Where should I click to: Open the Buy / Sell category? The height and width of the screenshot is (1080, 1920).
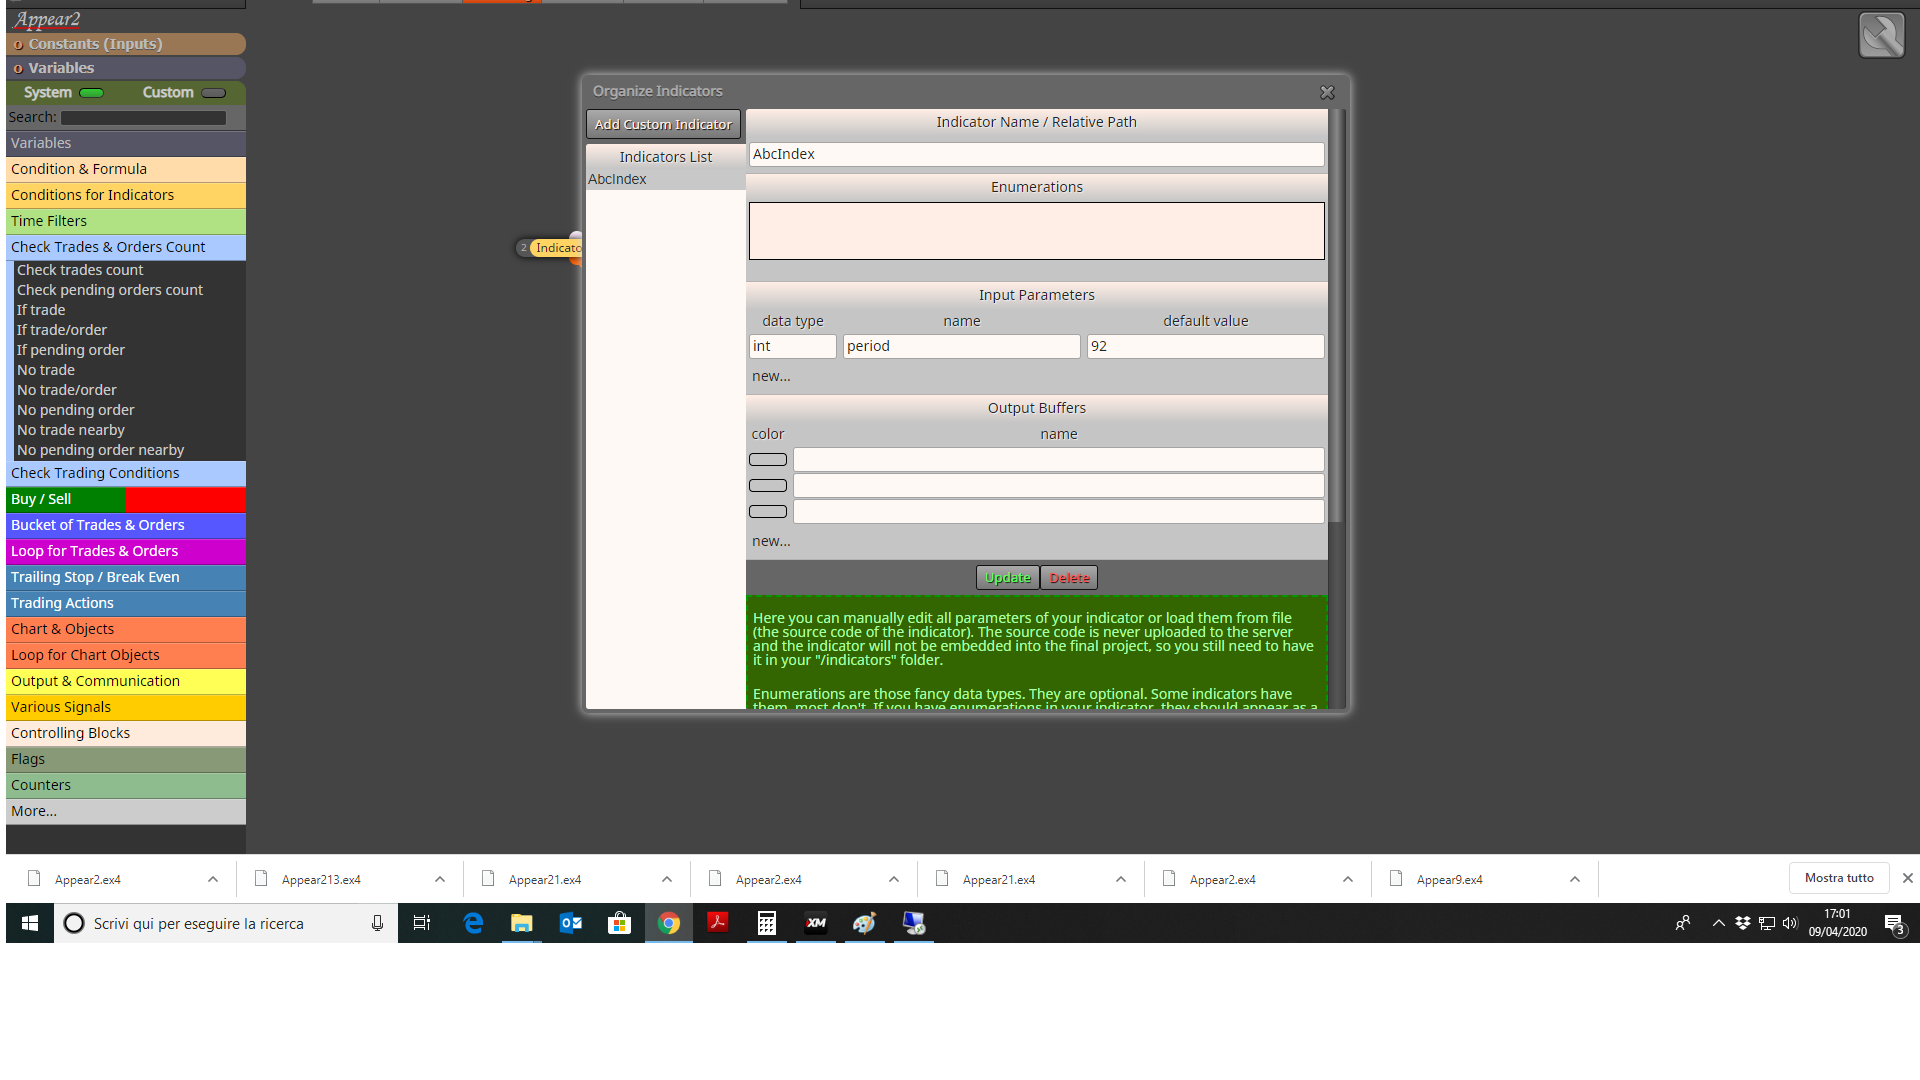click(x=126, y=499)
